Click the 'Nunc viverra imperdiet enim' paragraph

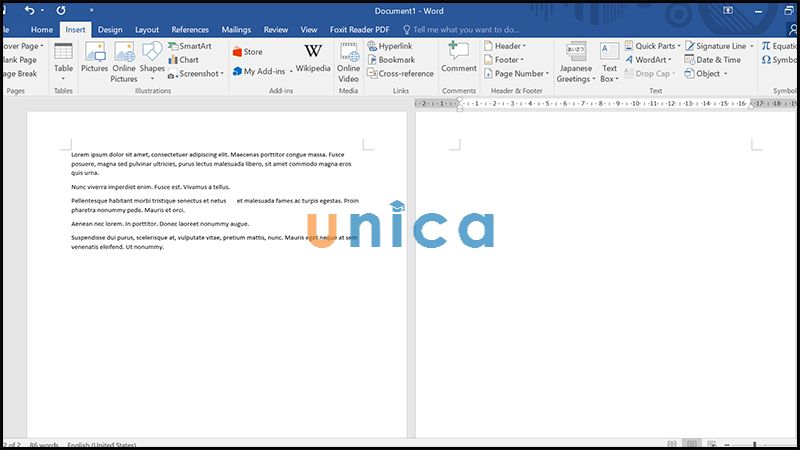(x=151, y=187)
